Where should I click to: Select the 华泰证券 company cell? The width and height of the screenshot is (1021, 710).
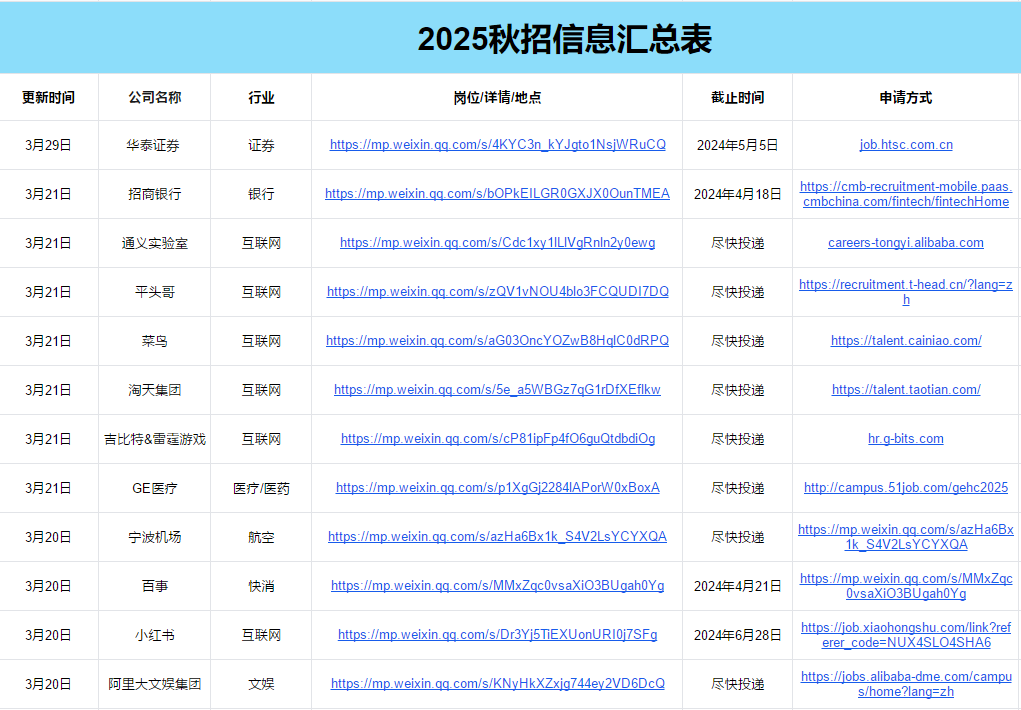tap(154, 145)
